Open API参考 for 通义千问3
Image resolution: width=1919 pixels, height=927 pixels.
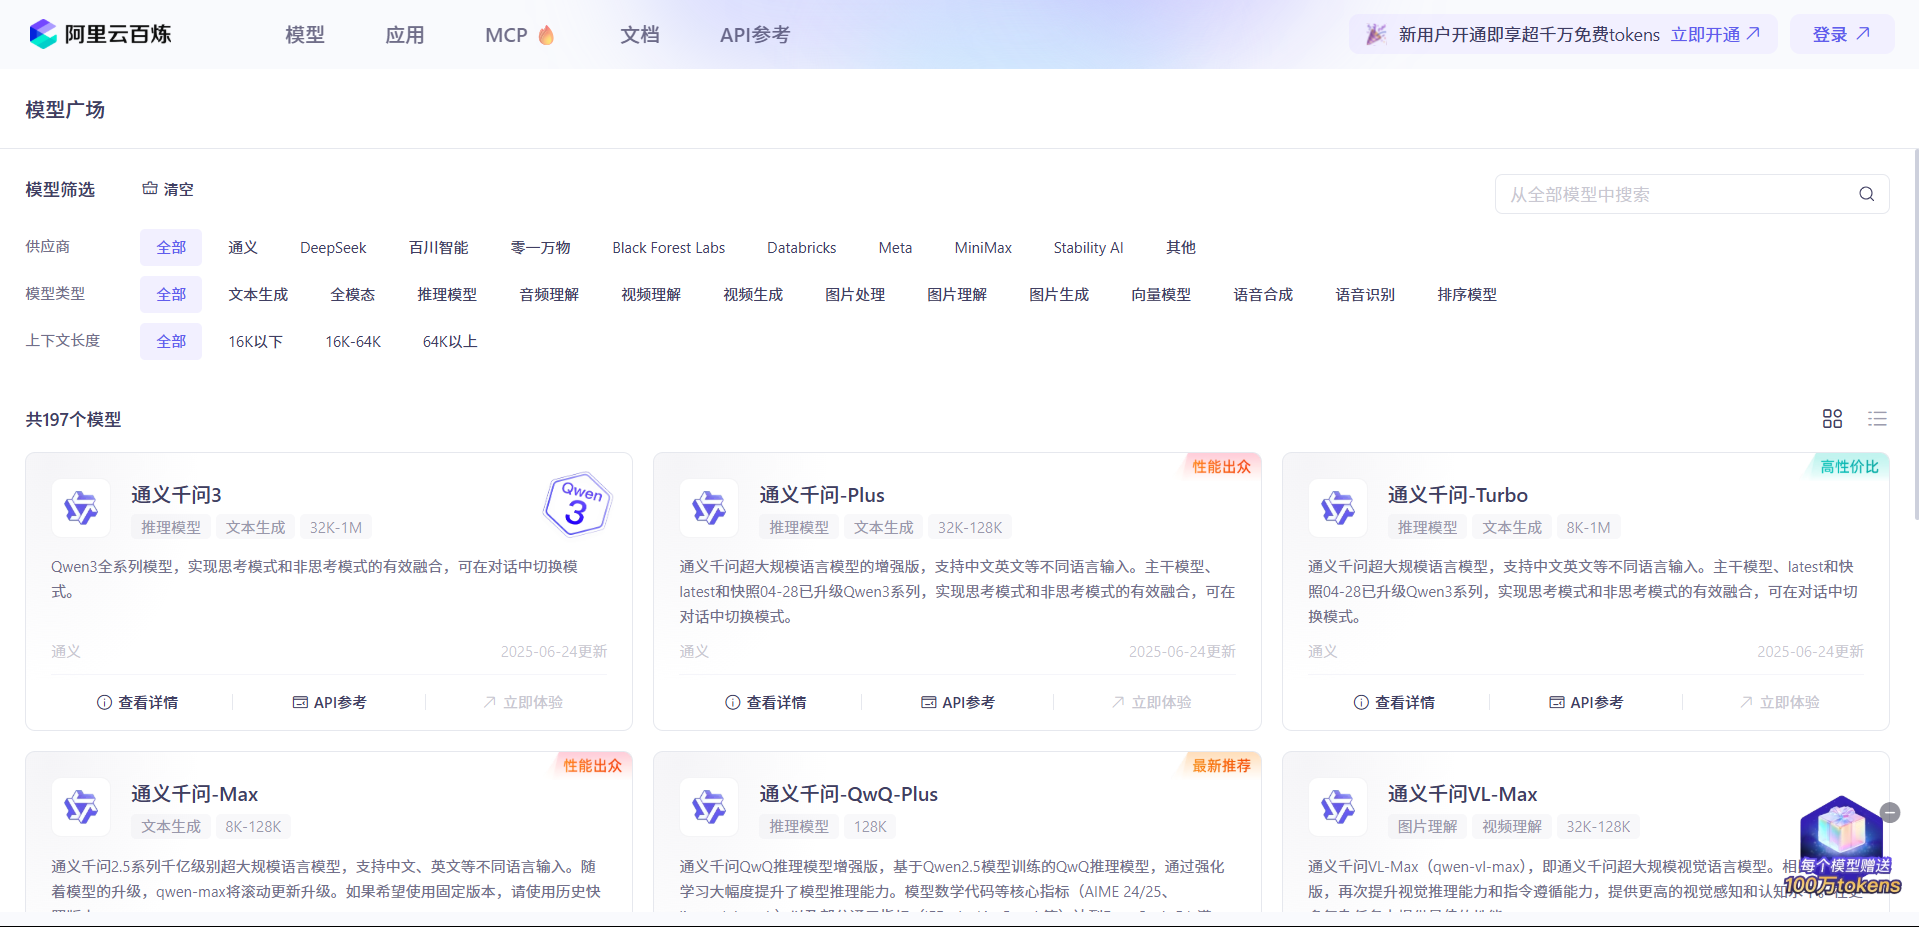click(329, 702)
